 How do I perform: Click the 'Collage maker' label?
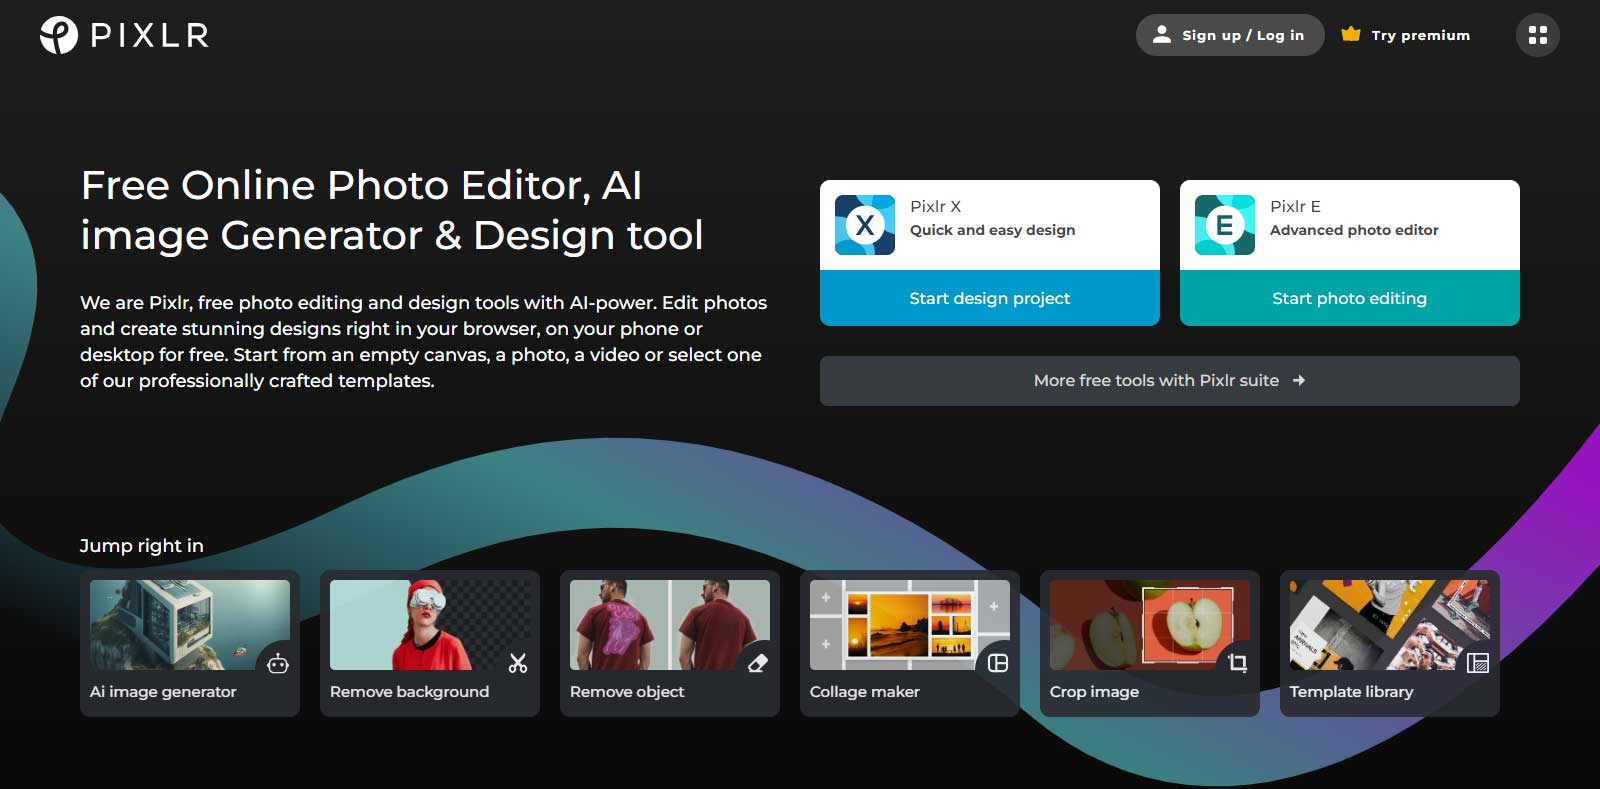pyautogui.click(x=865, y=692)
